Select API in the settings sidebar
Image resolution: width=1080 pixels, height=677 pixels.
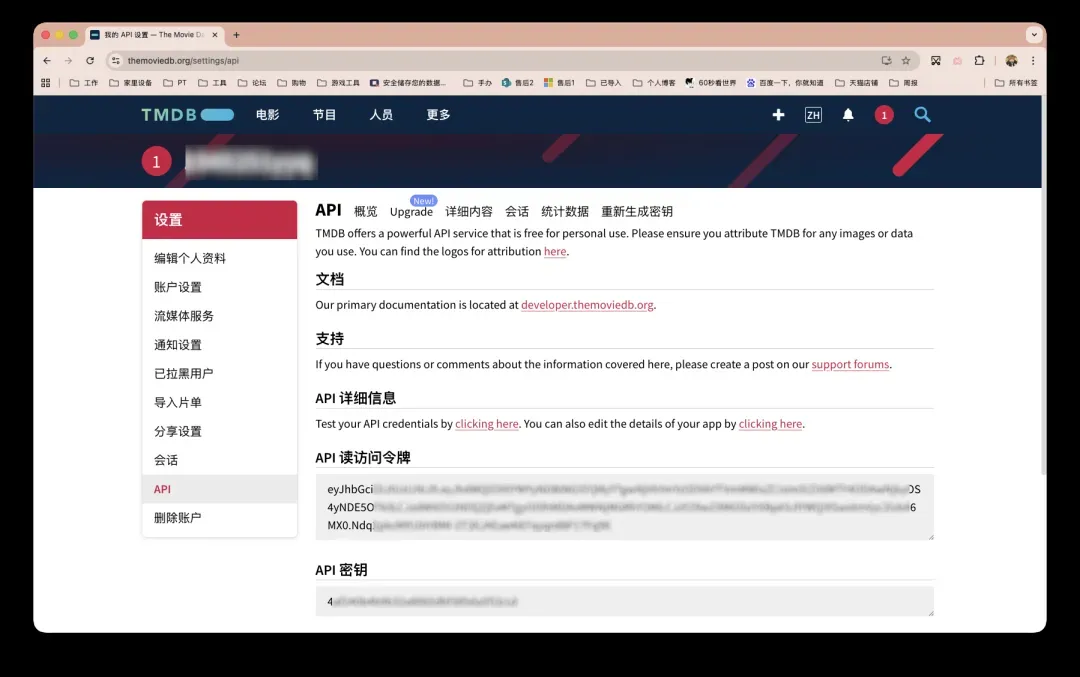coord(220,489)
